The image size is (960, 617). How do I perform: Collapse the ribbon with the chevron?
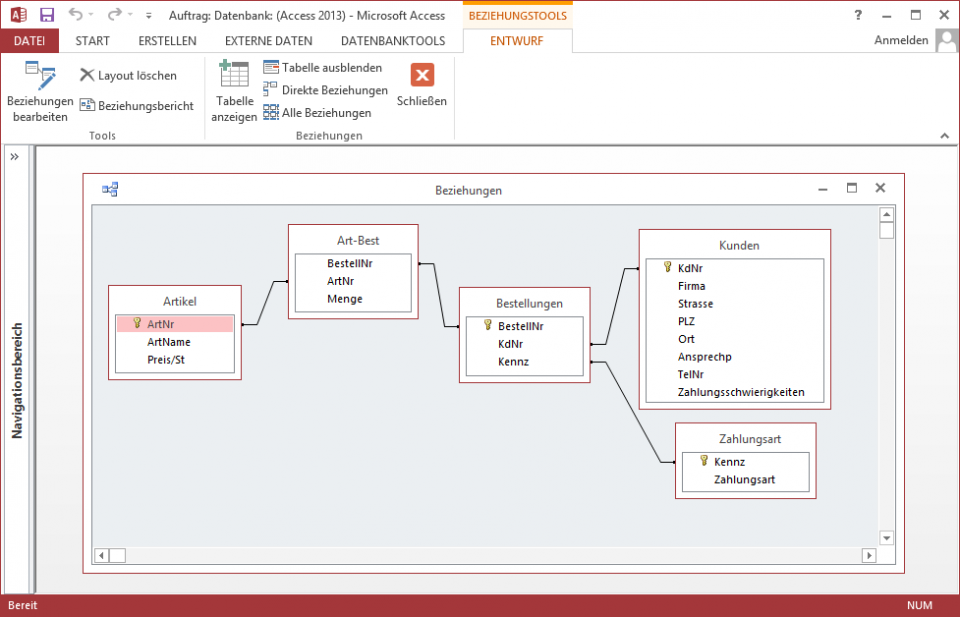(943, 135)
